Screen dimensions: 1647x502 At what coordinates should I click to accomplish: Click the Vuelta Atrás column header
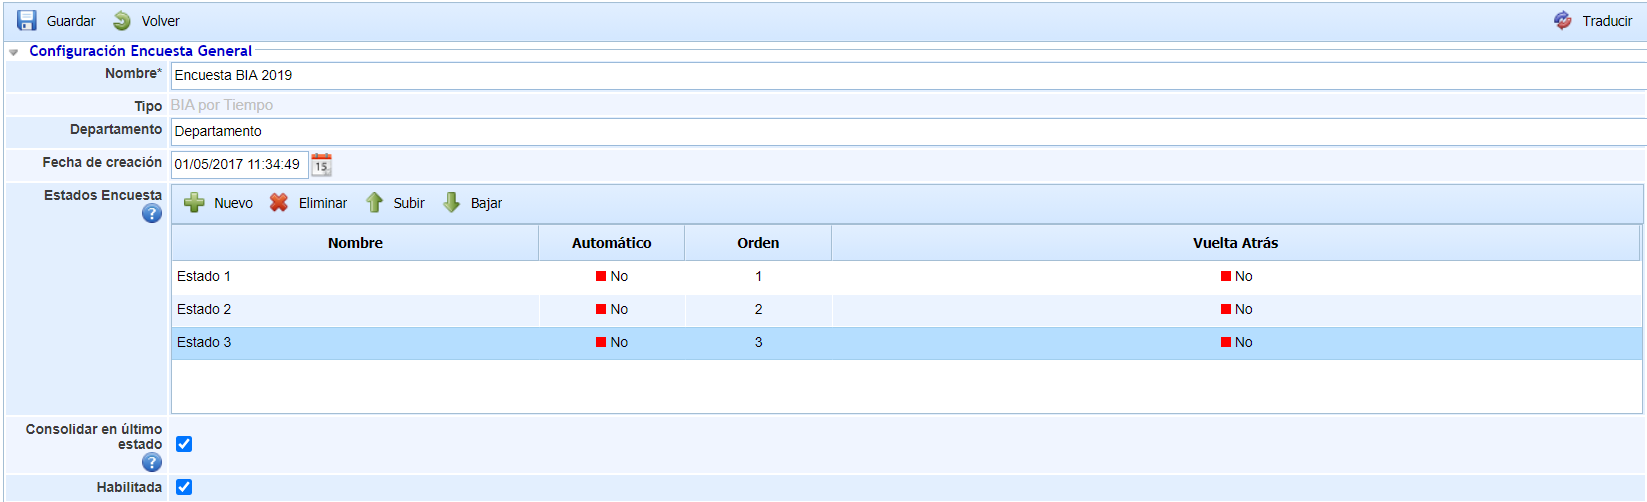(x=1235, y=243)
